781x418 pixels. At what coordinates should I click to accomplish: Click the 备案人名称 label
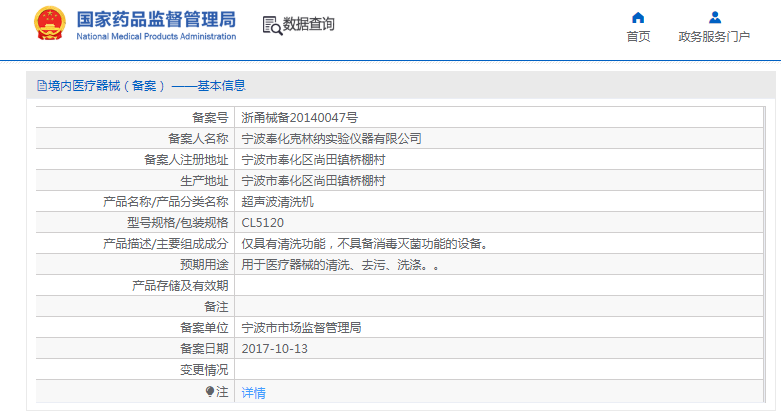198,139
